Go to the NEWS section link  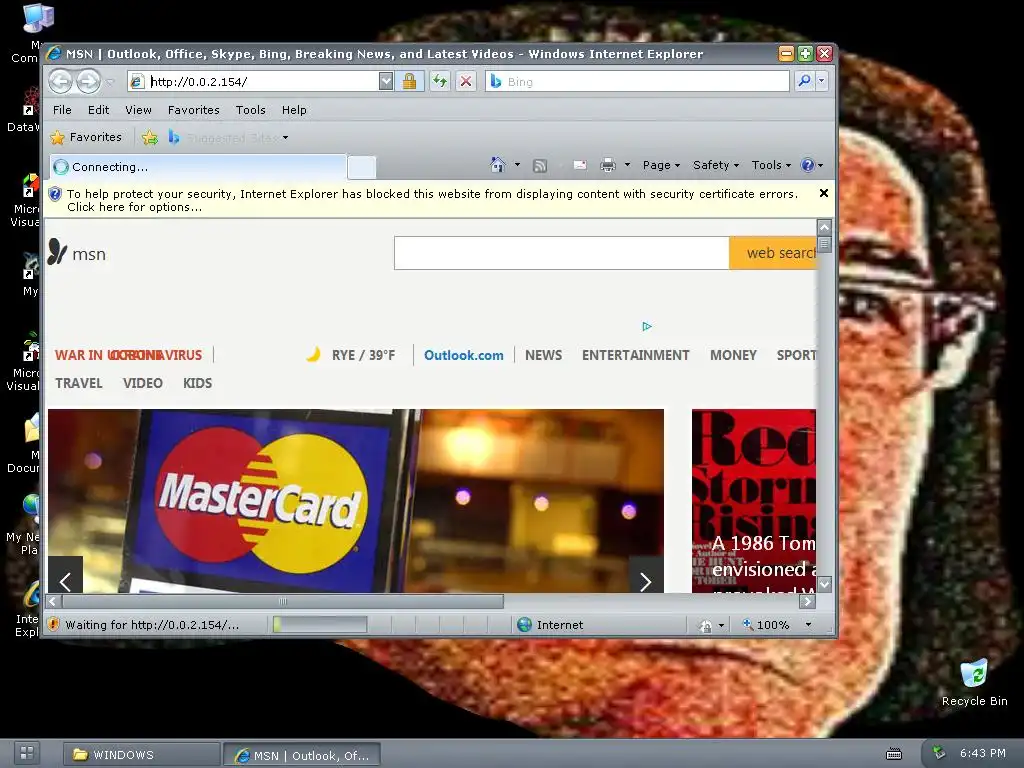tap(543, 355)
